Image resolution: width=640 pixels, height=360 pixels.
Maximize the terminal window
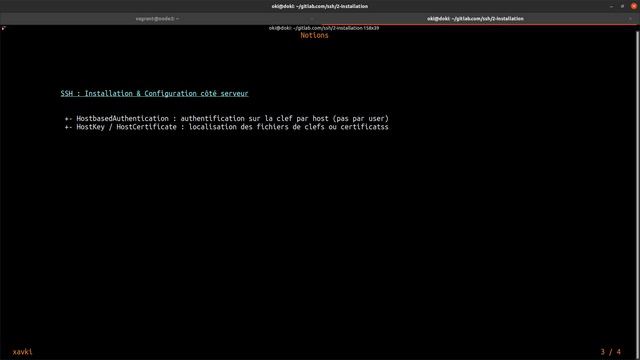tap(622, 6)
